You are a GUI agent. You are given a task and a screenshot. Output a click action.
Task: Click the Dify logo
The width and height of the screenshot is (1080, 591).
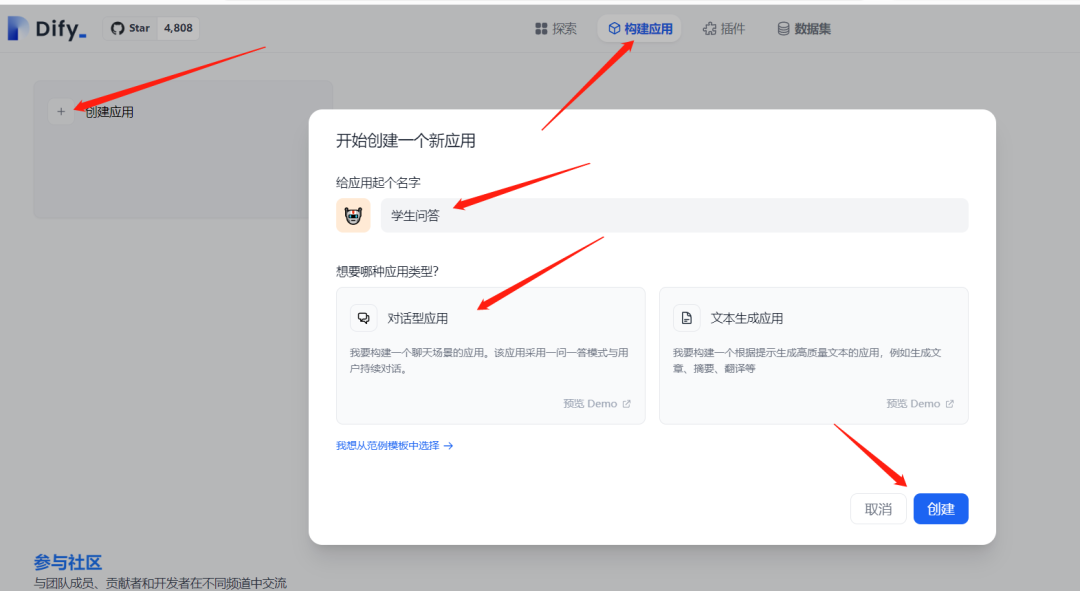47,28
